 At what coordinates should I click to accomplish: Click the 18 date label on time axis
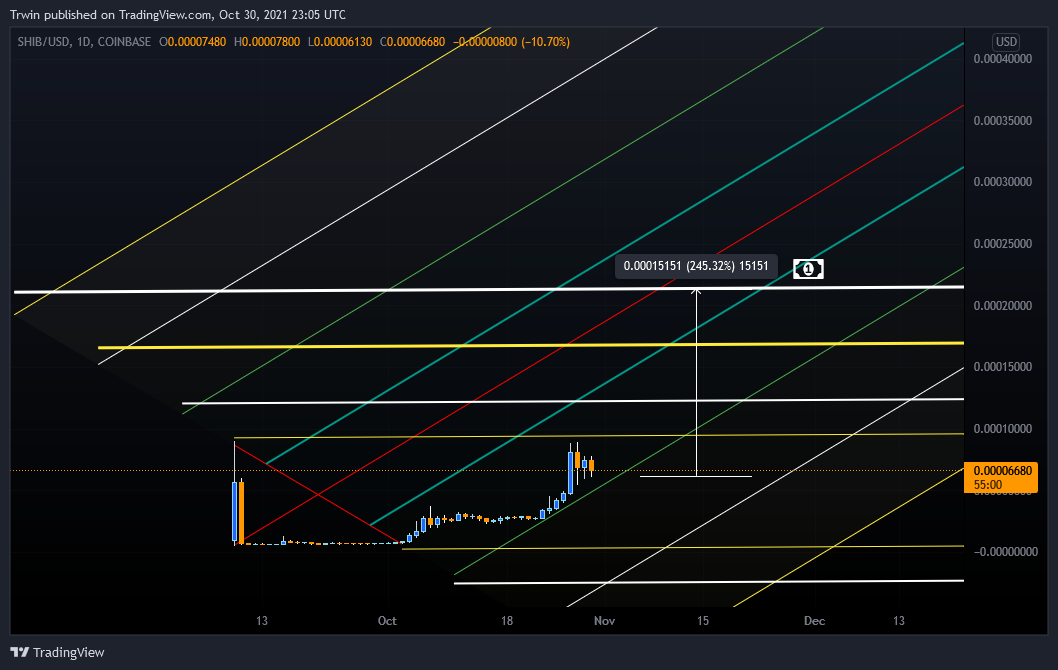(x=507, y=621)
